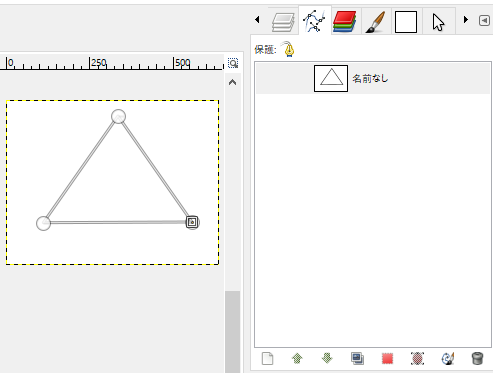This screenshot has height=373, width=493.
Task: Lower the path with down arrow
Action: pos(327,359)
